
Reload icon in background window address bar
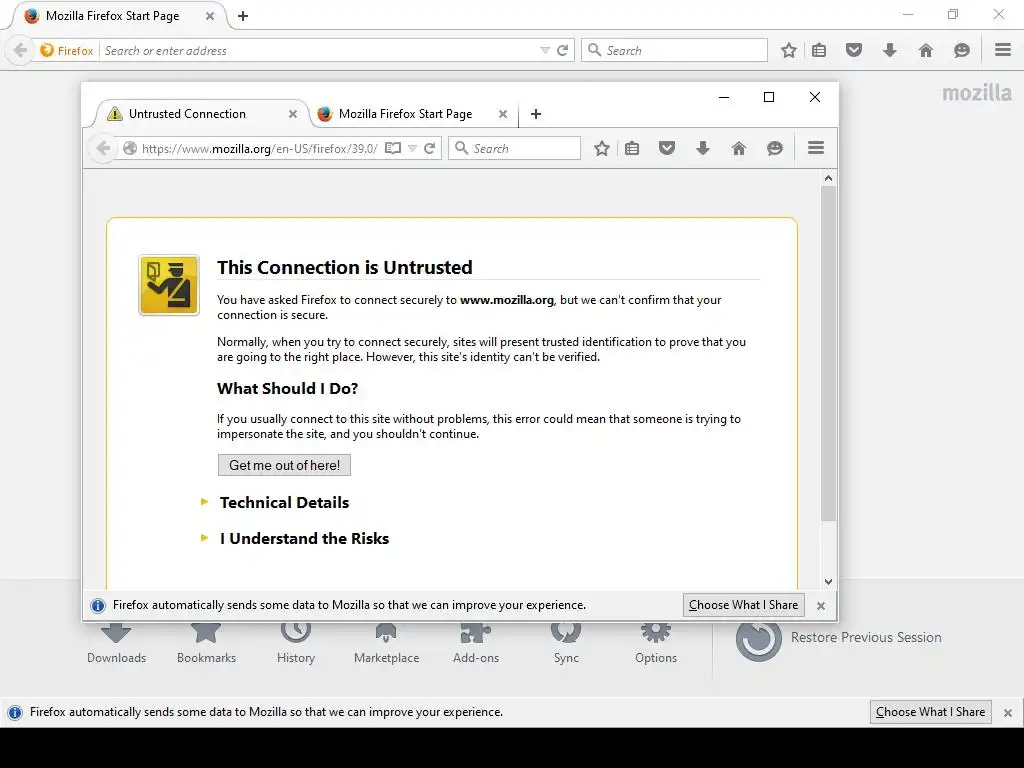(562, 50)
